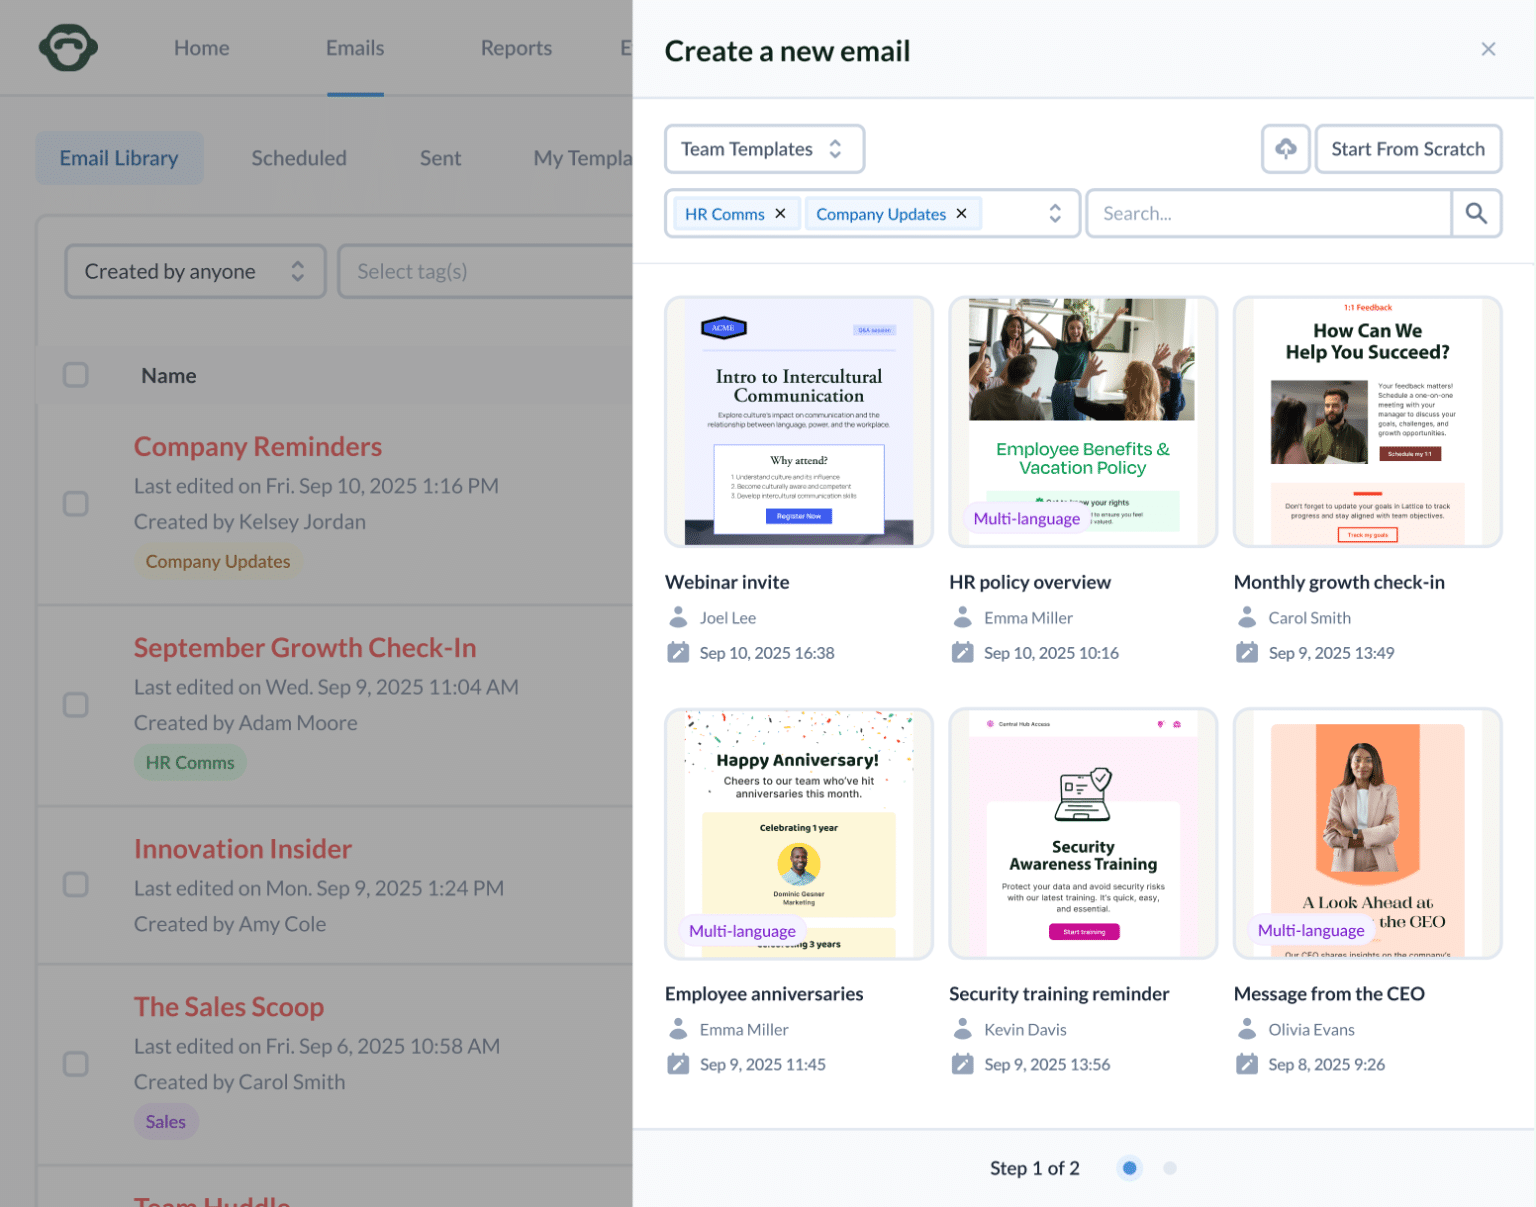Tick the Innovation Insider checkbox
This screenshot has height=1207, width=1536.
pos(76,885)
